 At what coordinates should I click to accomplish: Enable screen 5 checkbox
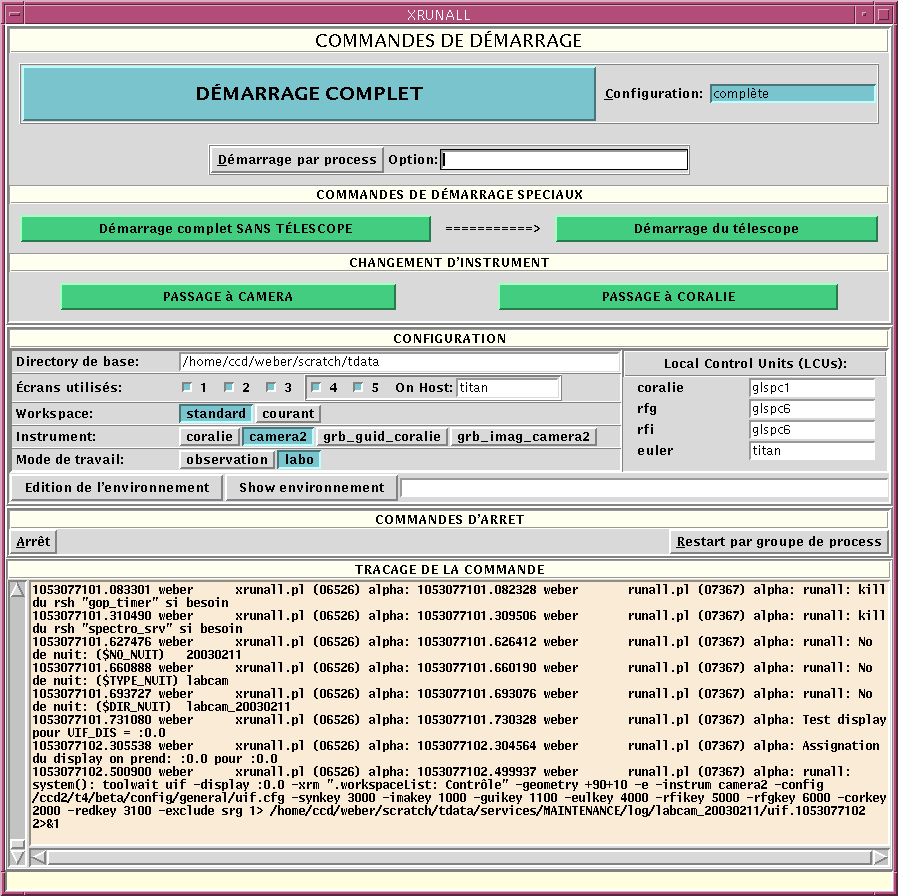click(x=359, y=388)
